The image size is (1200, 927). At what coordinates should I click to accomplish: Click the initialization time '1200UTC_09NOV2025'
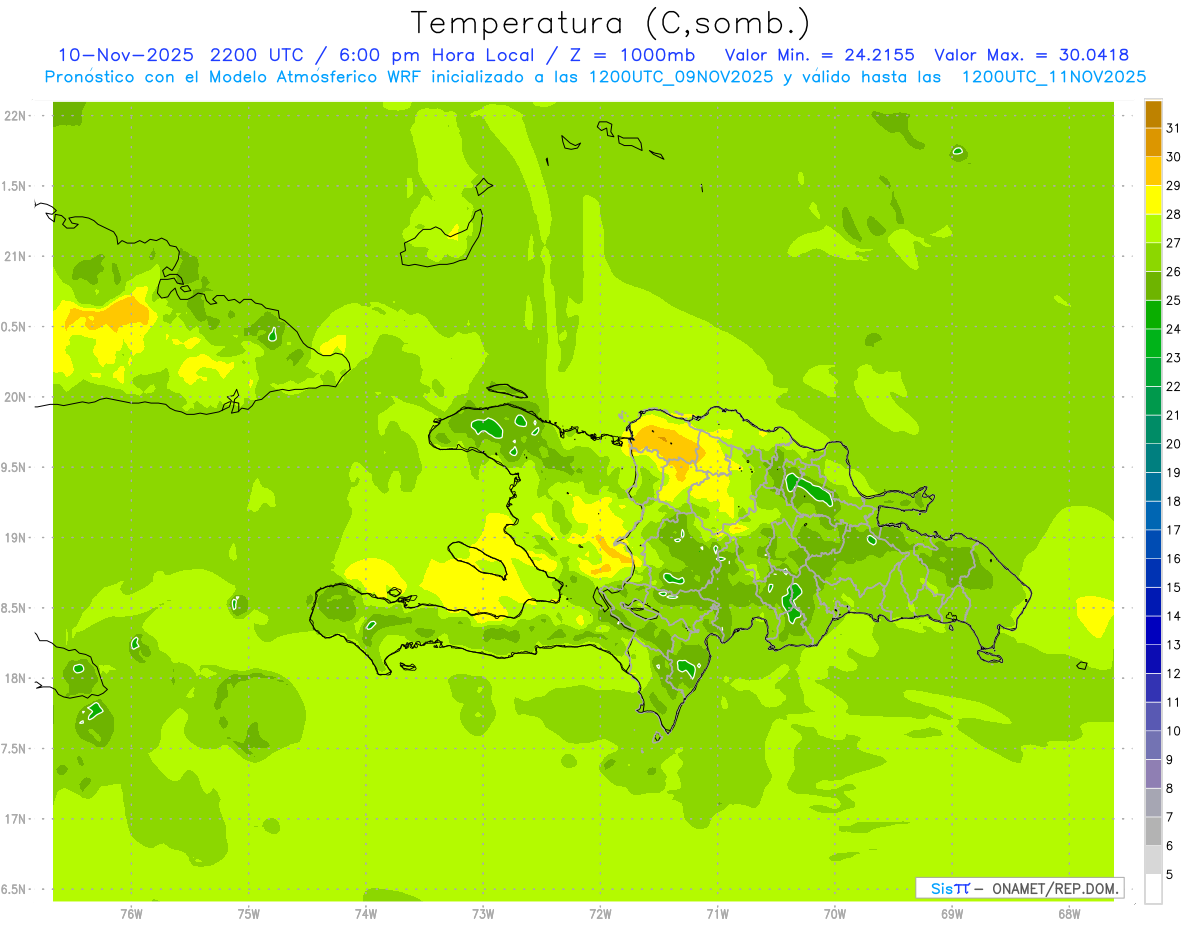tap(682, 77)
